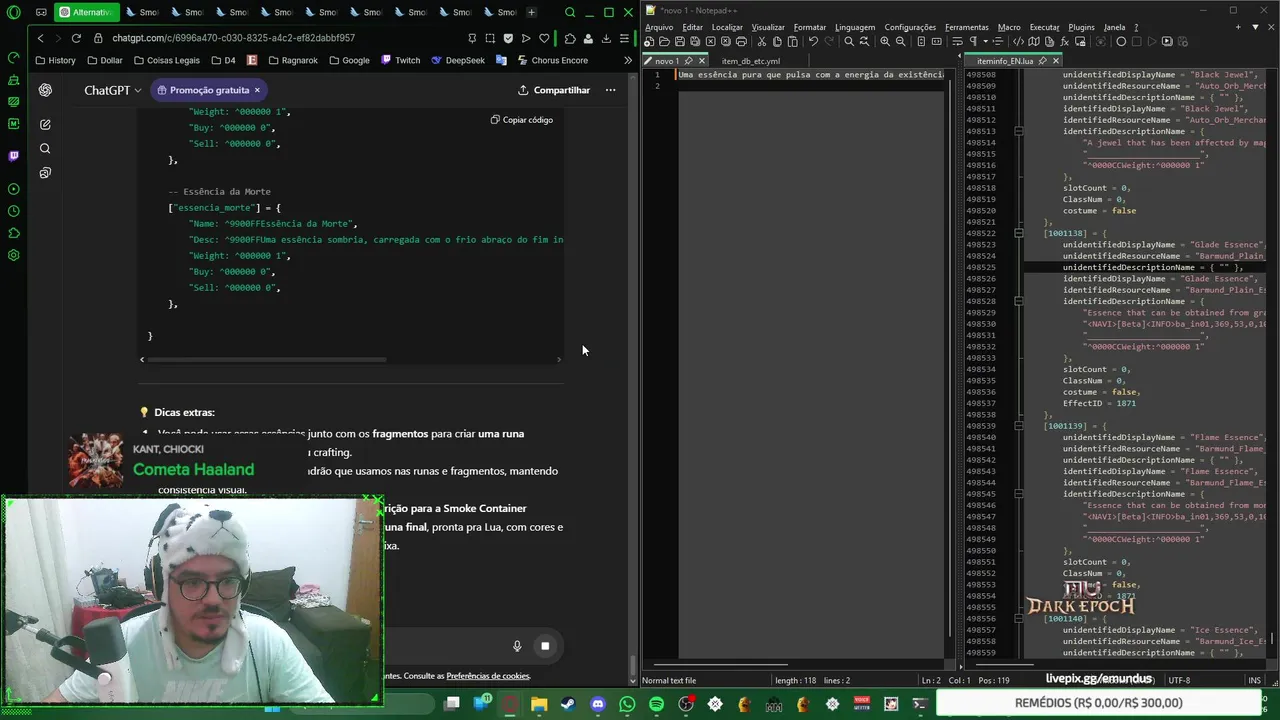The width and height of the screenshot is (1280, 720).
Task: Click the Notepad++ Zoom In icon
Action: pyautogui.click(x=885, y=42)
